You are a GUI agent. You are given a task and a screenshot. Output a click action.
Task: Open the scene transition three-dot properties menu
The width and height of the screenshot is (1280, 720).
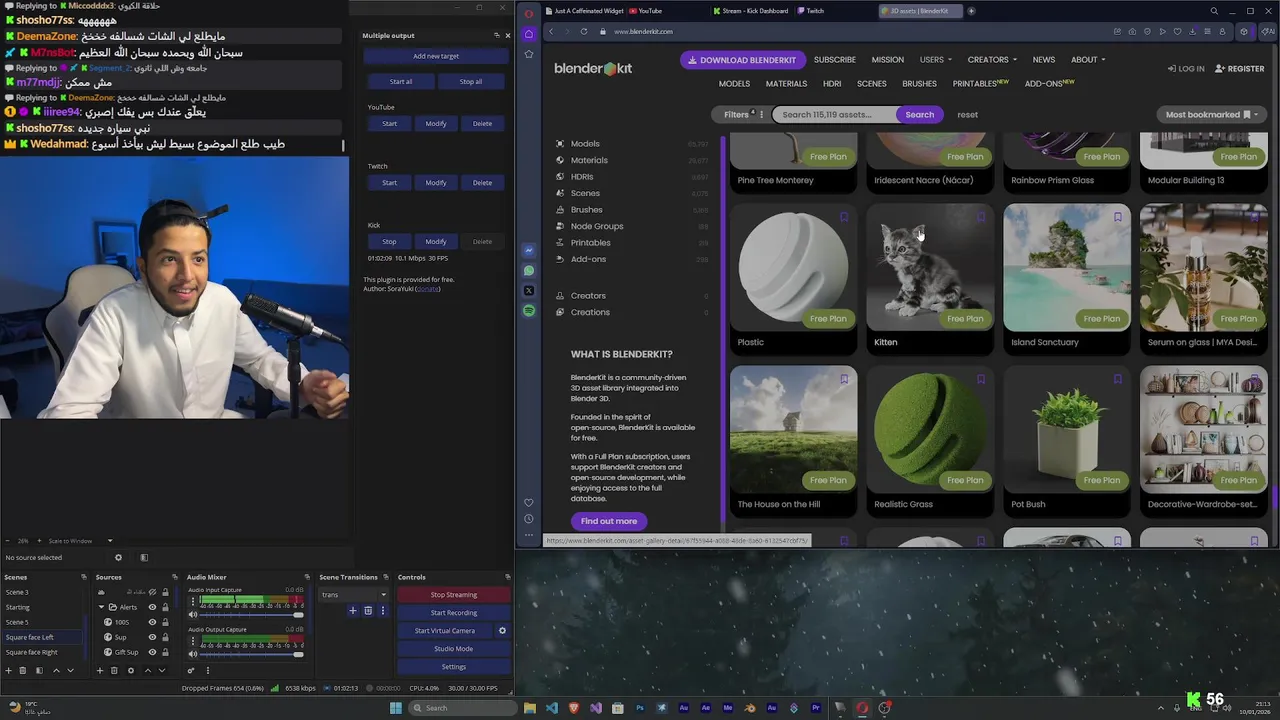coord(383,610)
